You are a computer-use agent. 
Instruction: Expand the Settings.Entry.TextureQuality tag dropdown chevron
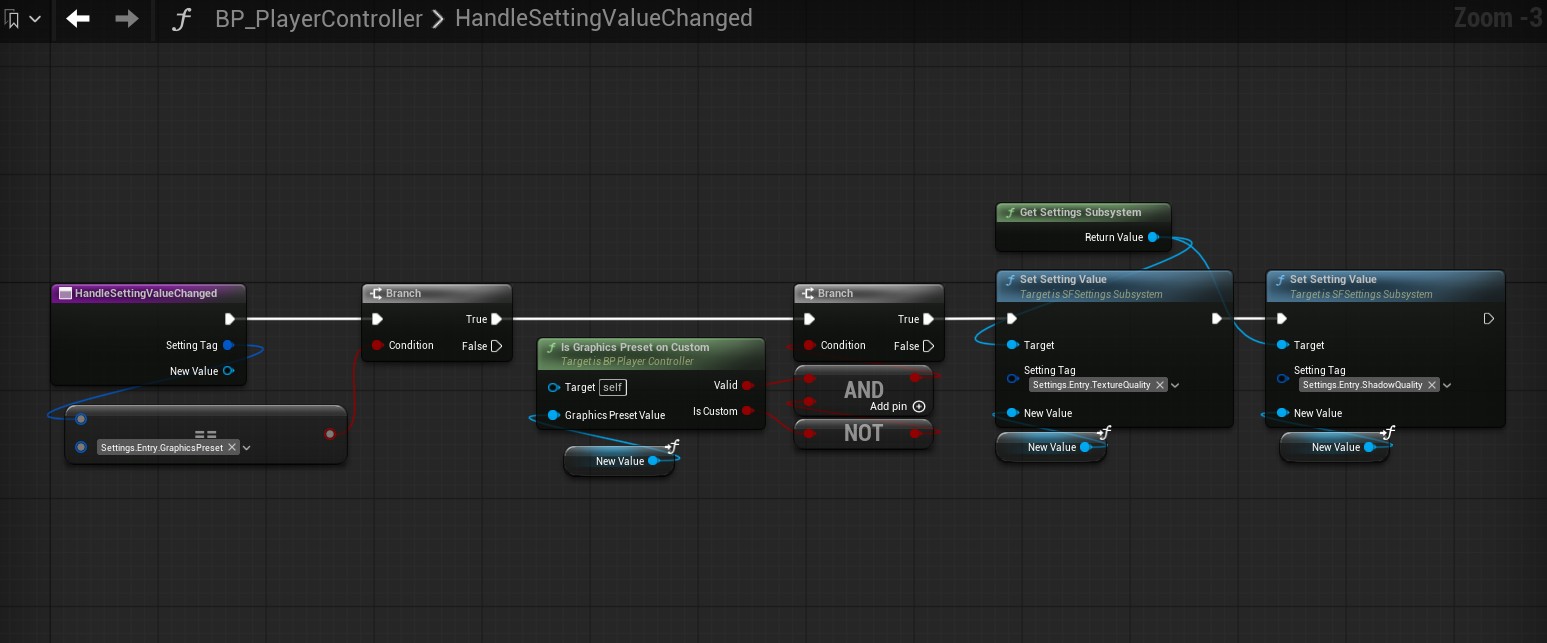1175,386
